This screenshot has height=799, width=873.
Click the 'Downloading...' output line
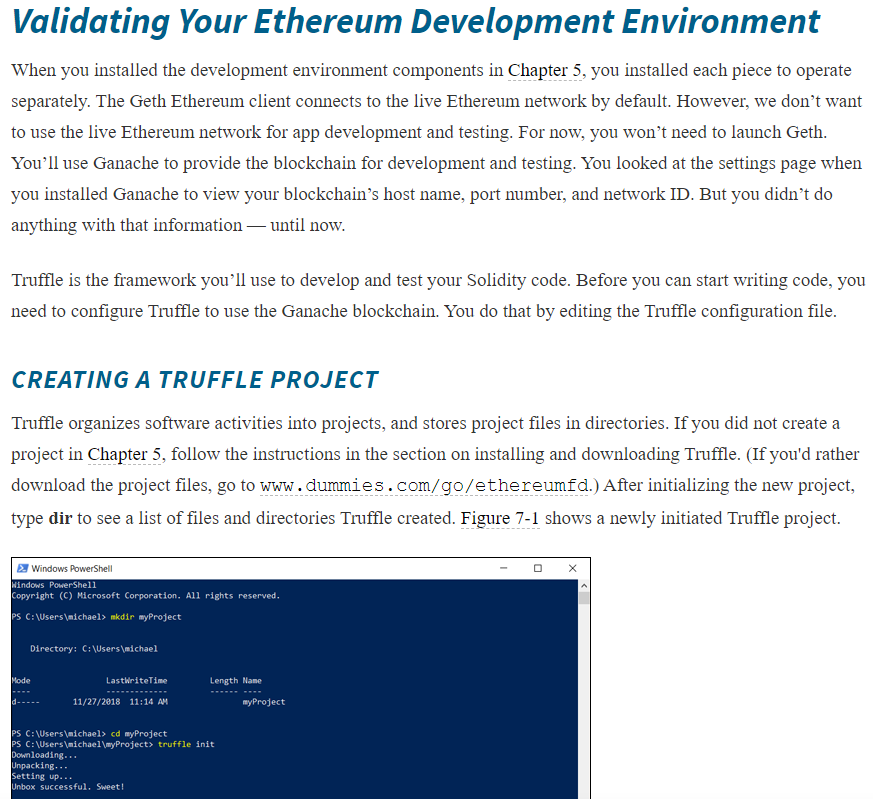pos(45,756)
